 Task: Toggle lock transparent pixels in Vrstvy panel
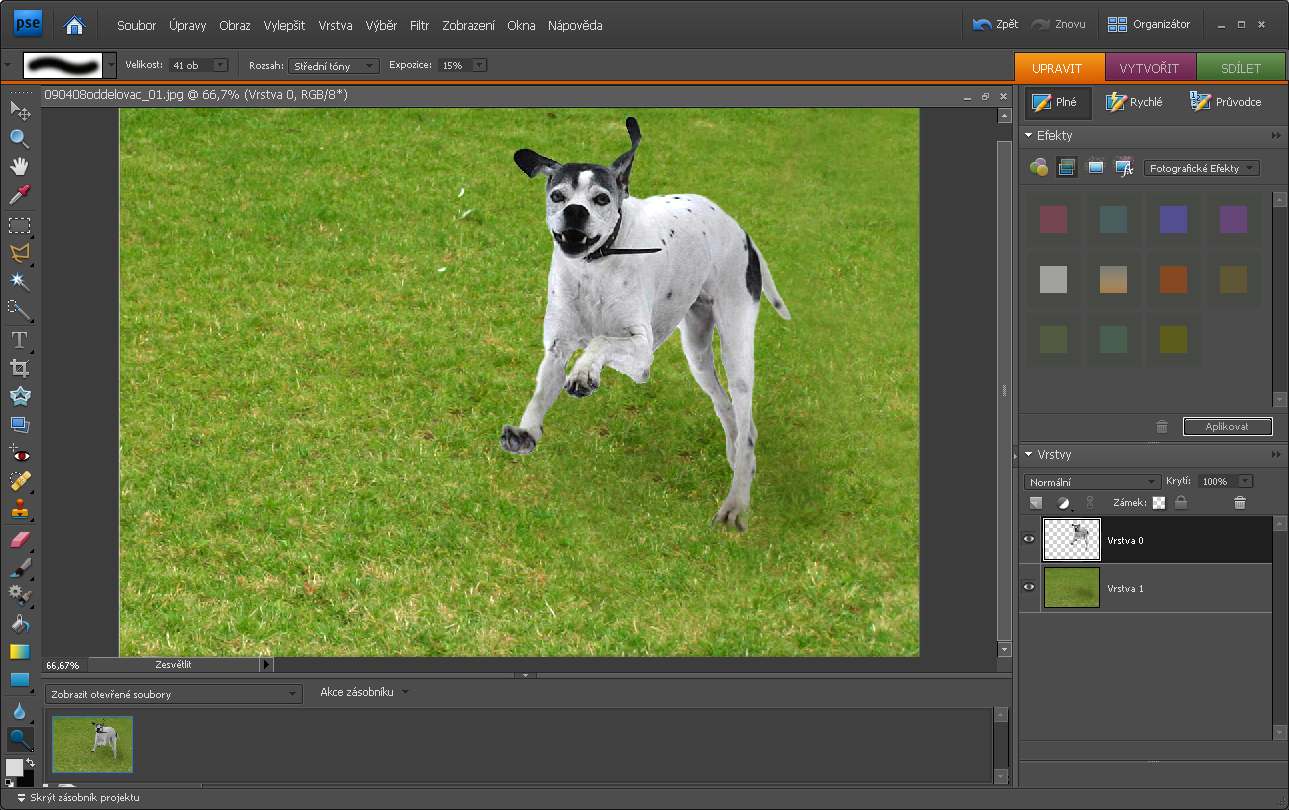point(1159,503)
